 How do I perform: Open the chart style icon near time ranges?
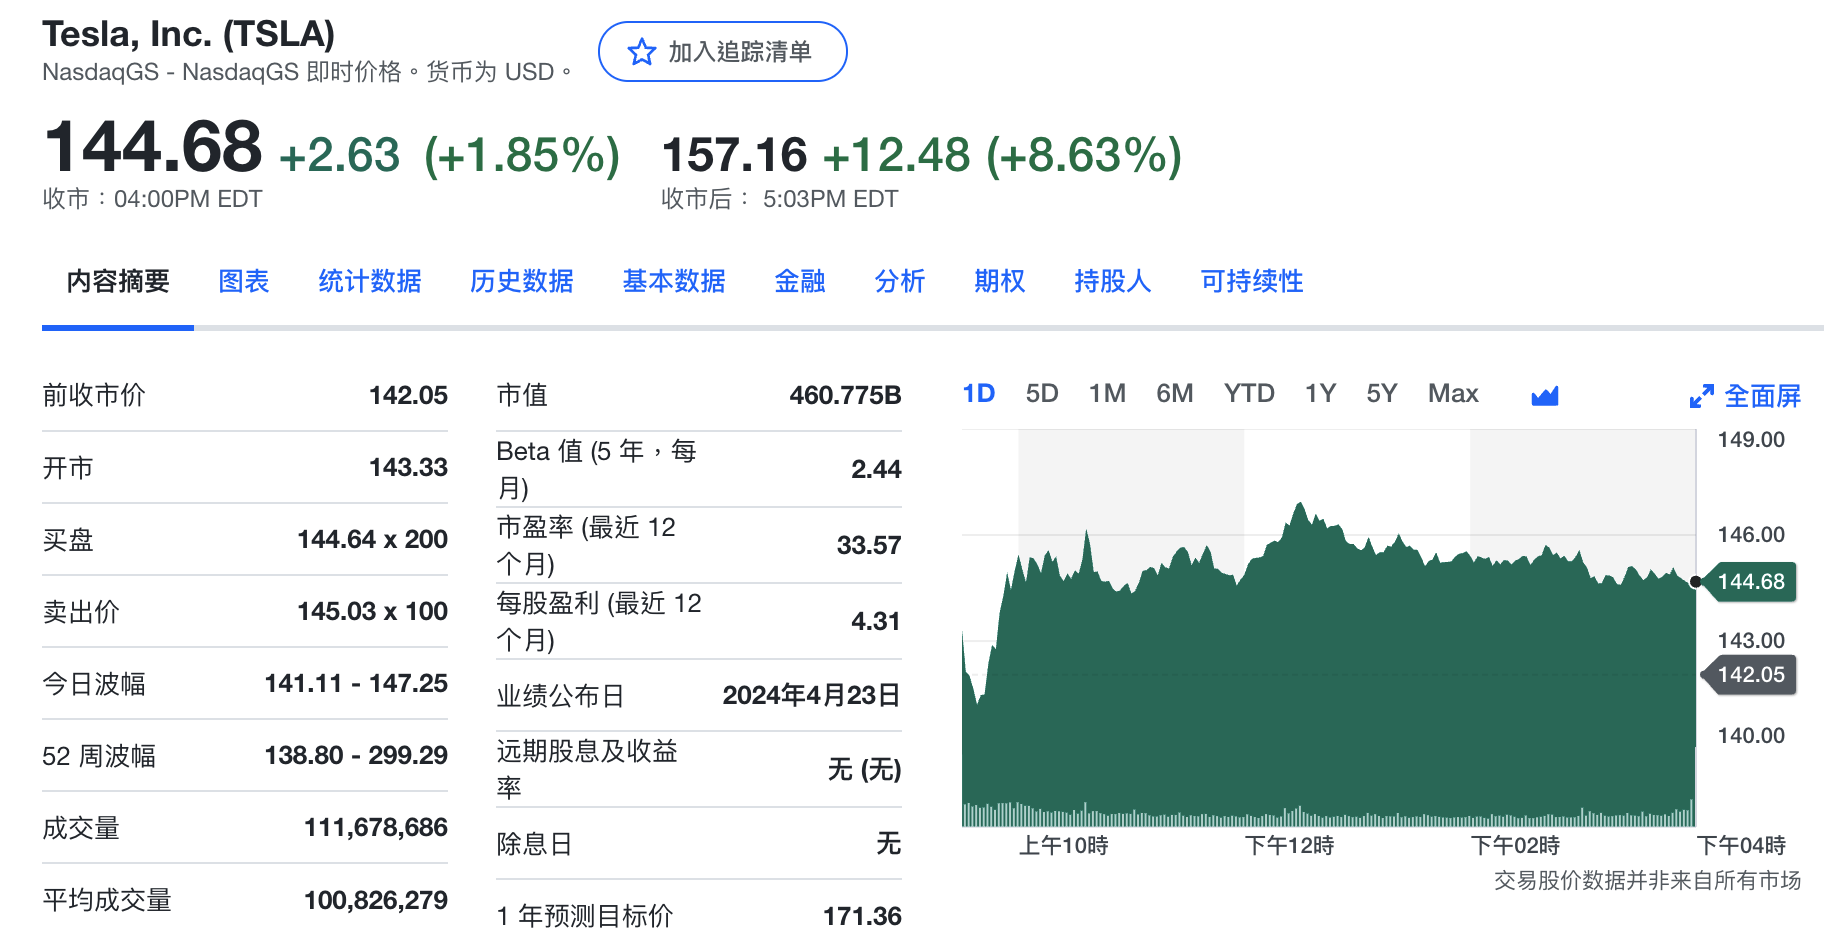[x=1545, y=394]
